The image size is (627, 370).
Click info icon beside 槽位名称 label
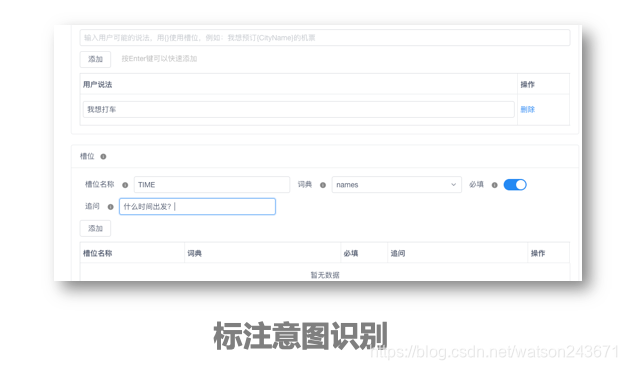point(125,185)
